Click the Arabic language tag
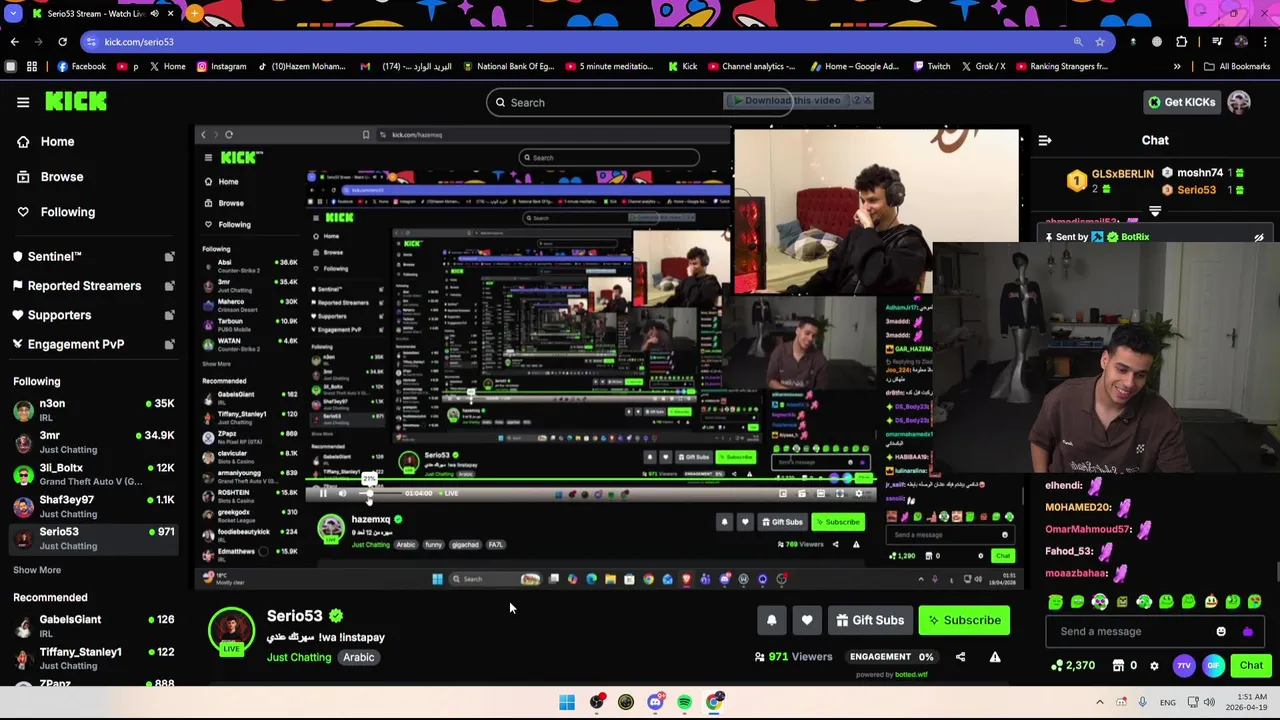This screenshot has width=1280, height=720. [358, 658]
